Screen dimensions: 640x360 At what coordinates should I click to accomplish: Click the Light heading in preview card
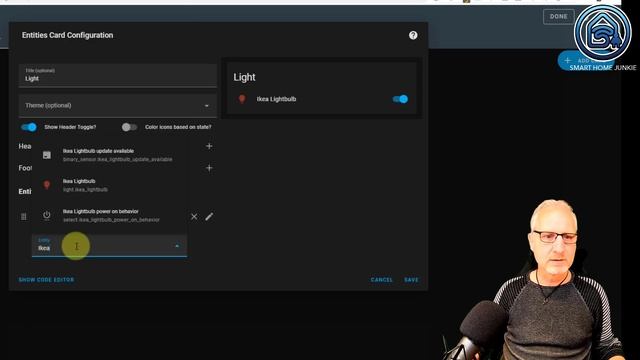coord(244,78)
